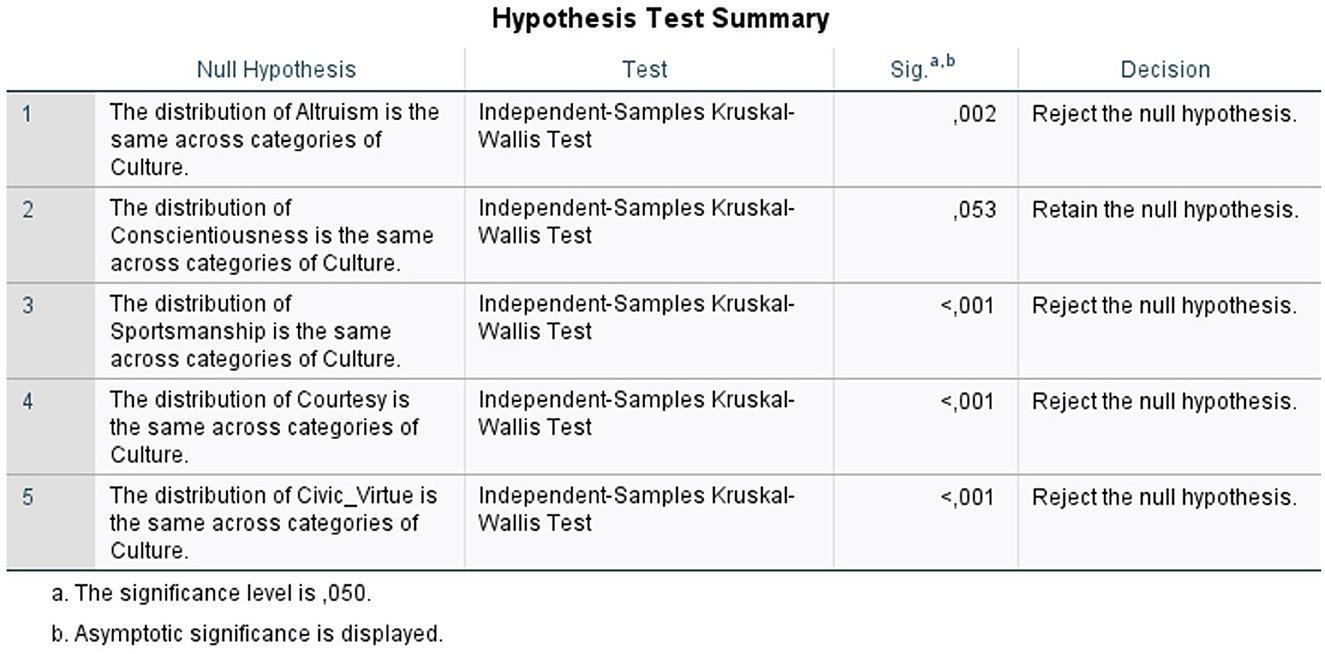Click the Civic_Virtue null hypothesis text

tap(273, 522)
